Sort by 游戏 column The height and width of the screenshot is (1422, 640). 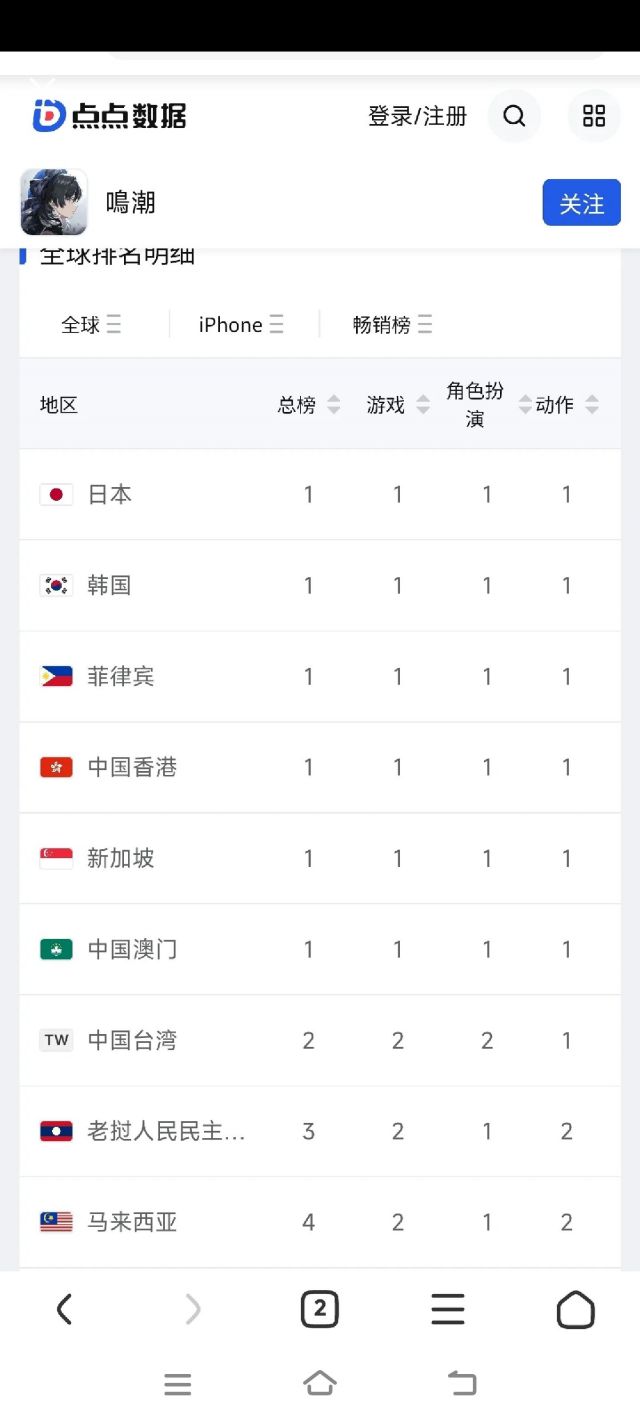[397, 405]
